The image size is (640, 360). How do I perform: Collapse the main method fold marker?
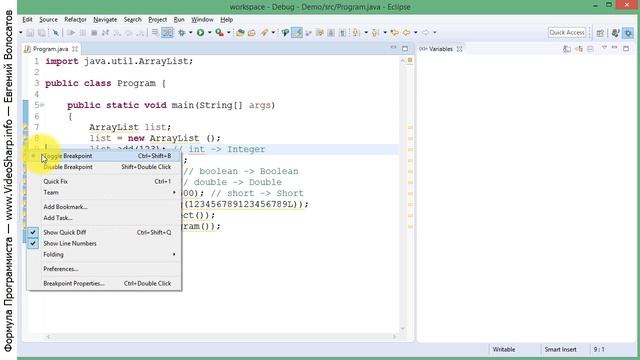[42, 105]
